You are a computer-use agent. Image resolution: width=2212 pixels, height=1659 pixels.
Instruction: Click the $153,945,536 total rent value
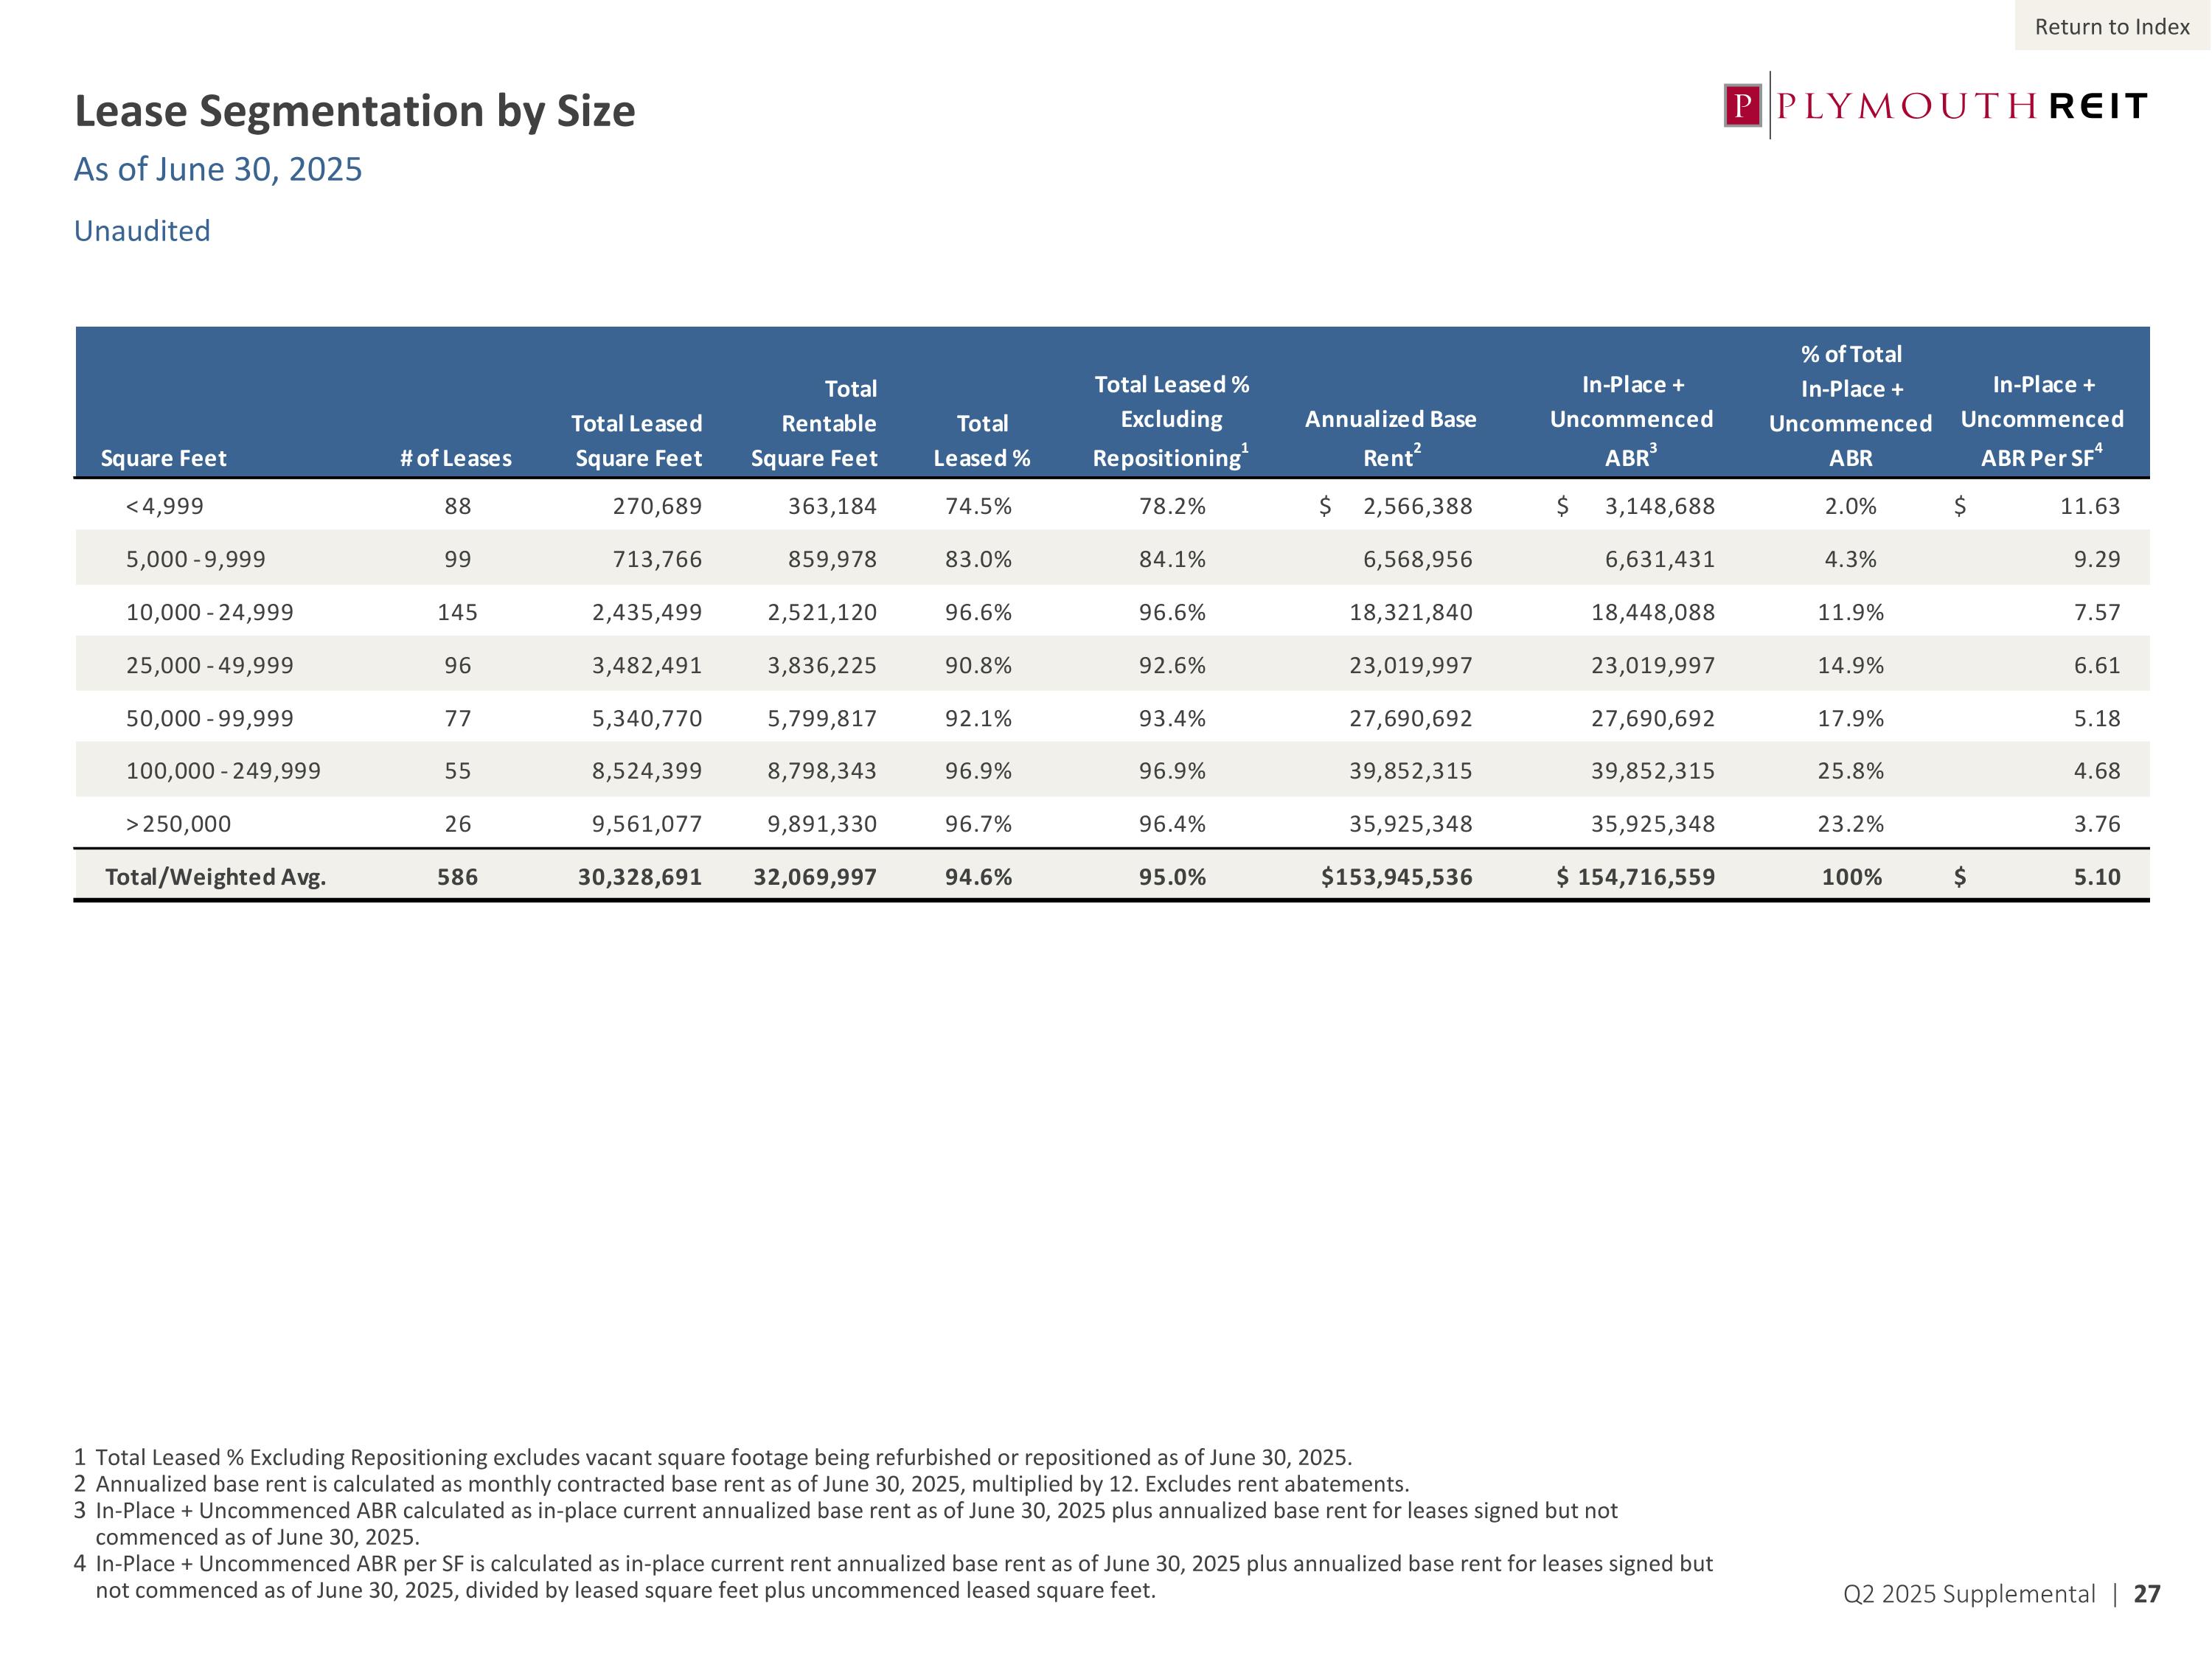[1396, 877]
